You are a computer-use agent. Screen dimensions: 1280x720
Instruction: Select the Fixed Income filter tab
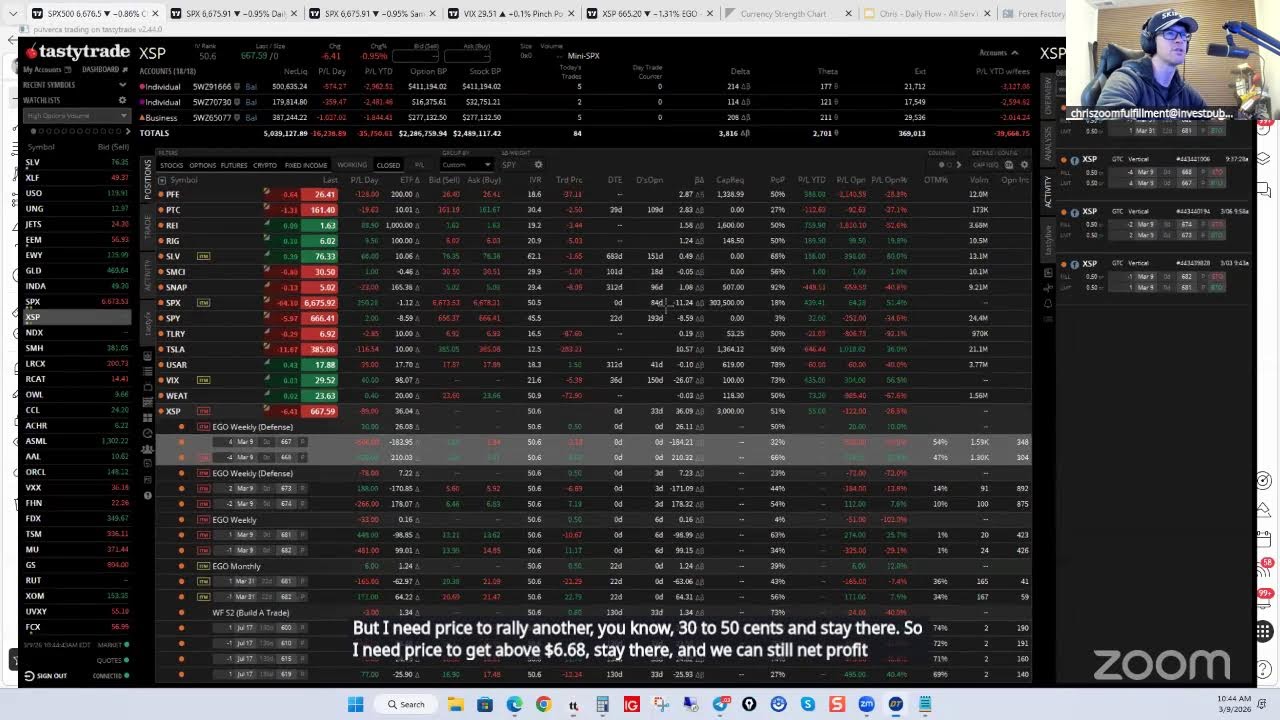coord(306,165)
